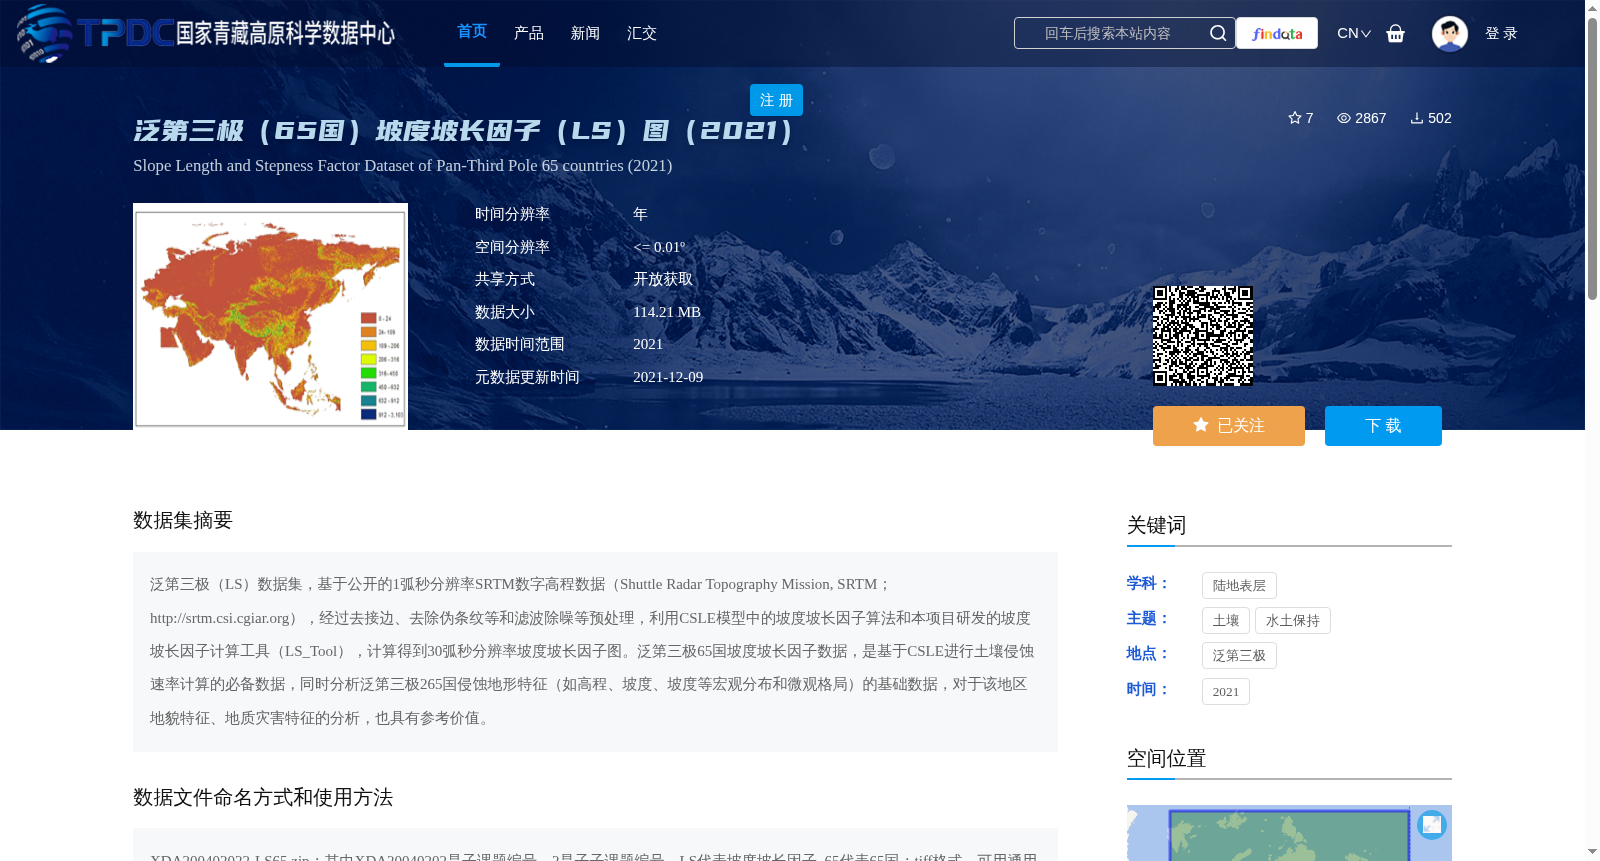Click the 2021 time tag
This screenshot has width=1600, height=861.
click(1226, 691)
